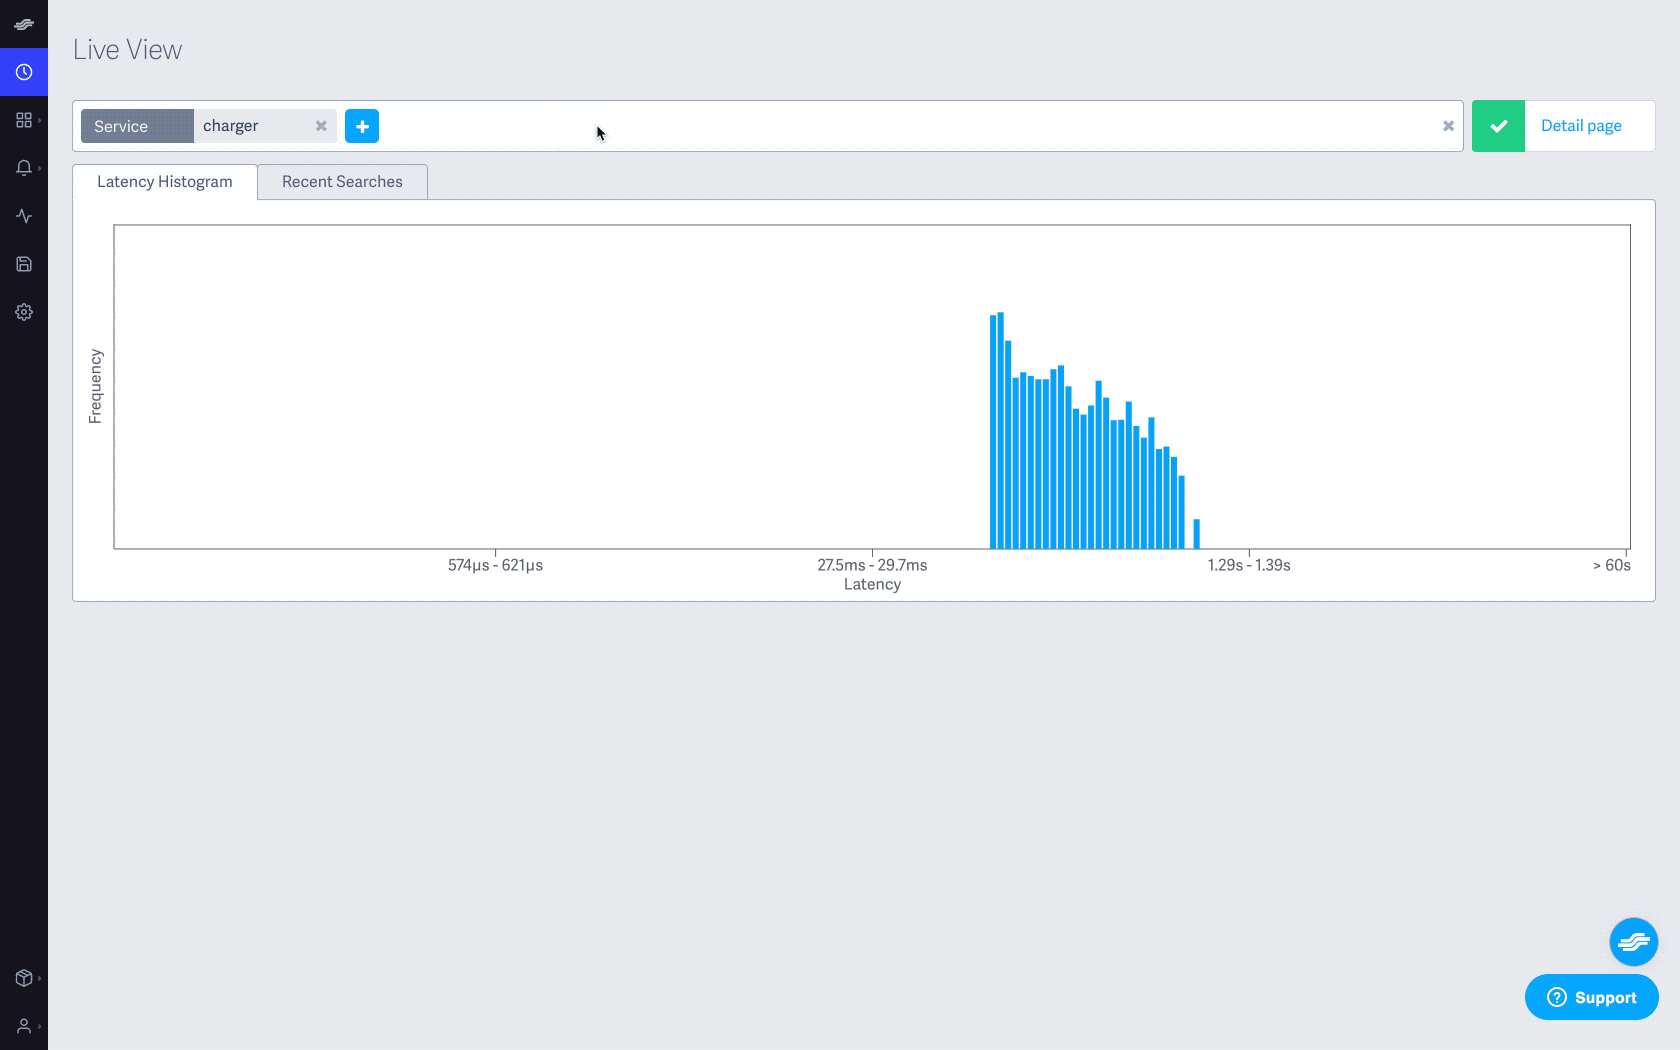
Task: Add a new filter with plus button
Action: click(362, 126)
